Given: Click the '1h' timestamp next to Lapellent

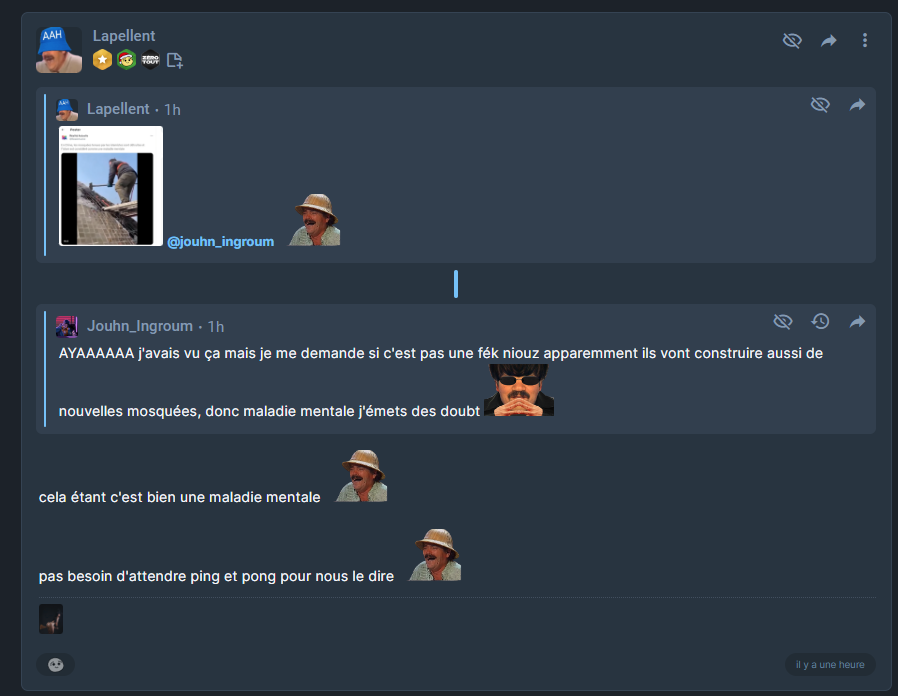Looking at the screenshot, I should click(x=172, y=109).
